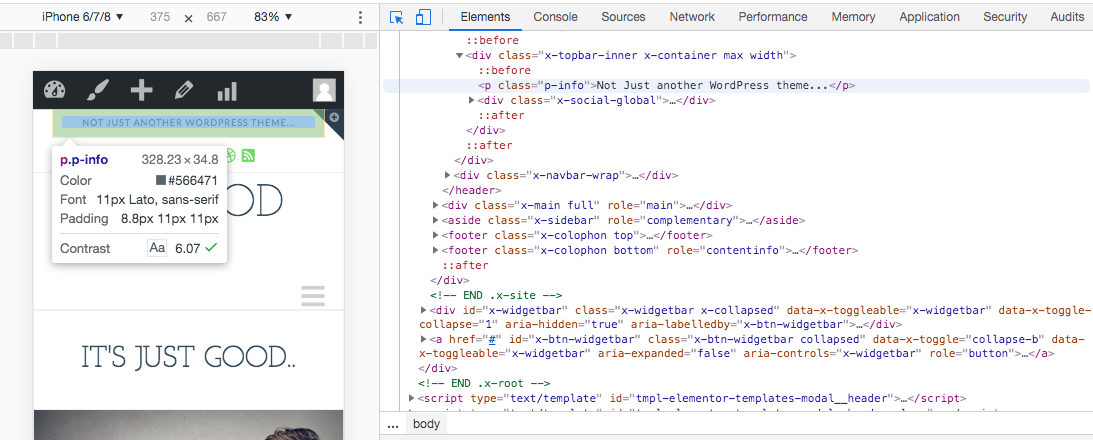The image size is (1093, 440).
Task: Click the customize paintbrush icon
Action: [x=97, y=91]
